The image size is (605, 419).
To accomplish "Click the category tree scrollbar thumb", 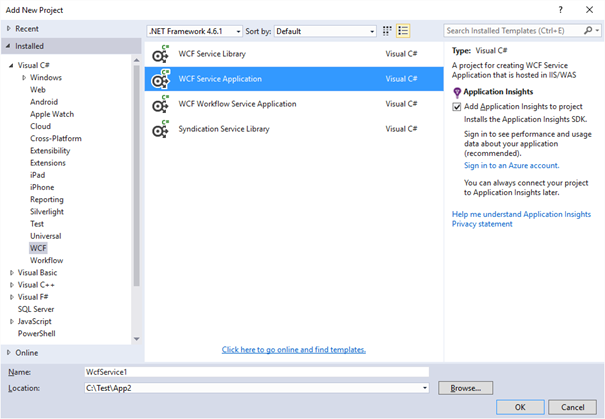I will pyautogui.click(x=136, y=176).
